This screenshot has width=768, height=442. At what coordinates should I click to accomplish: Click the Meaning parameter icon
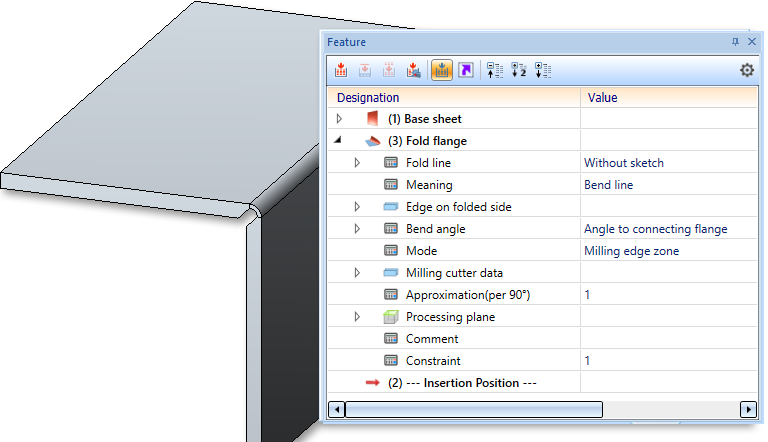click(x=390, y=184)
